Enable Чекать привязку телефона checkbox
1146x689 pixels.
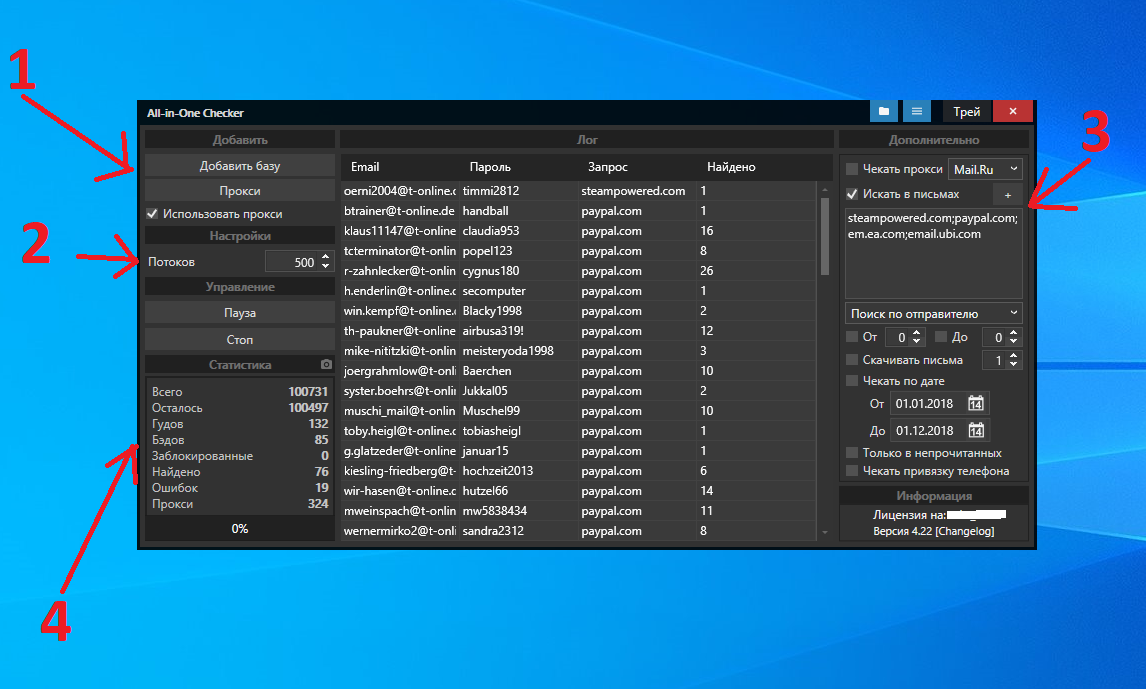click(851, 471)
